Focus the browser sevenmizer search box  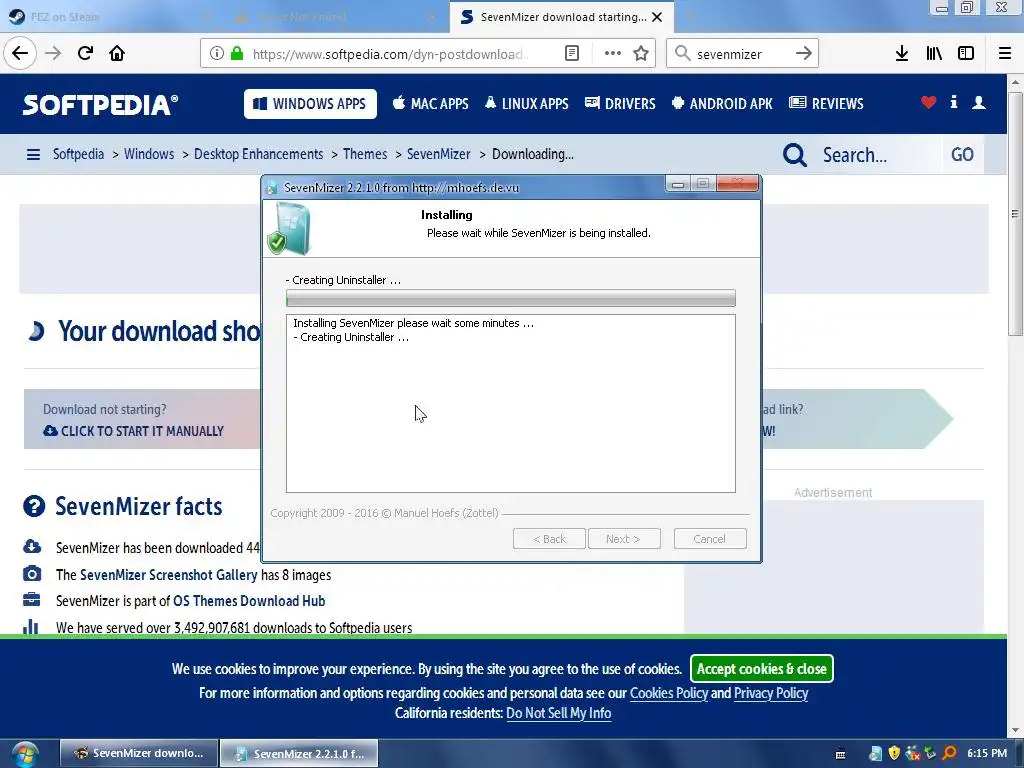[742, 54]
